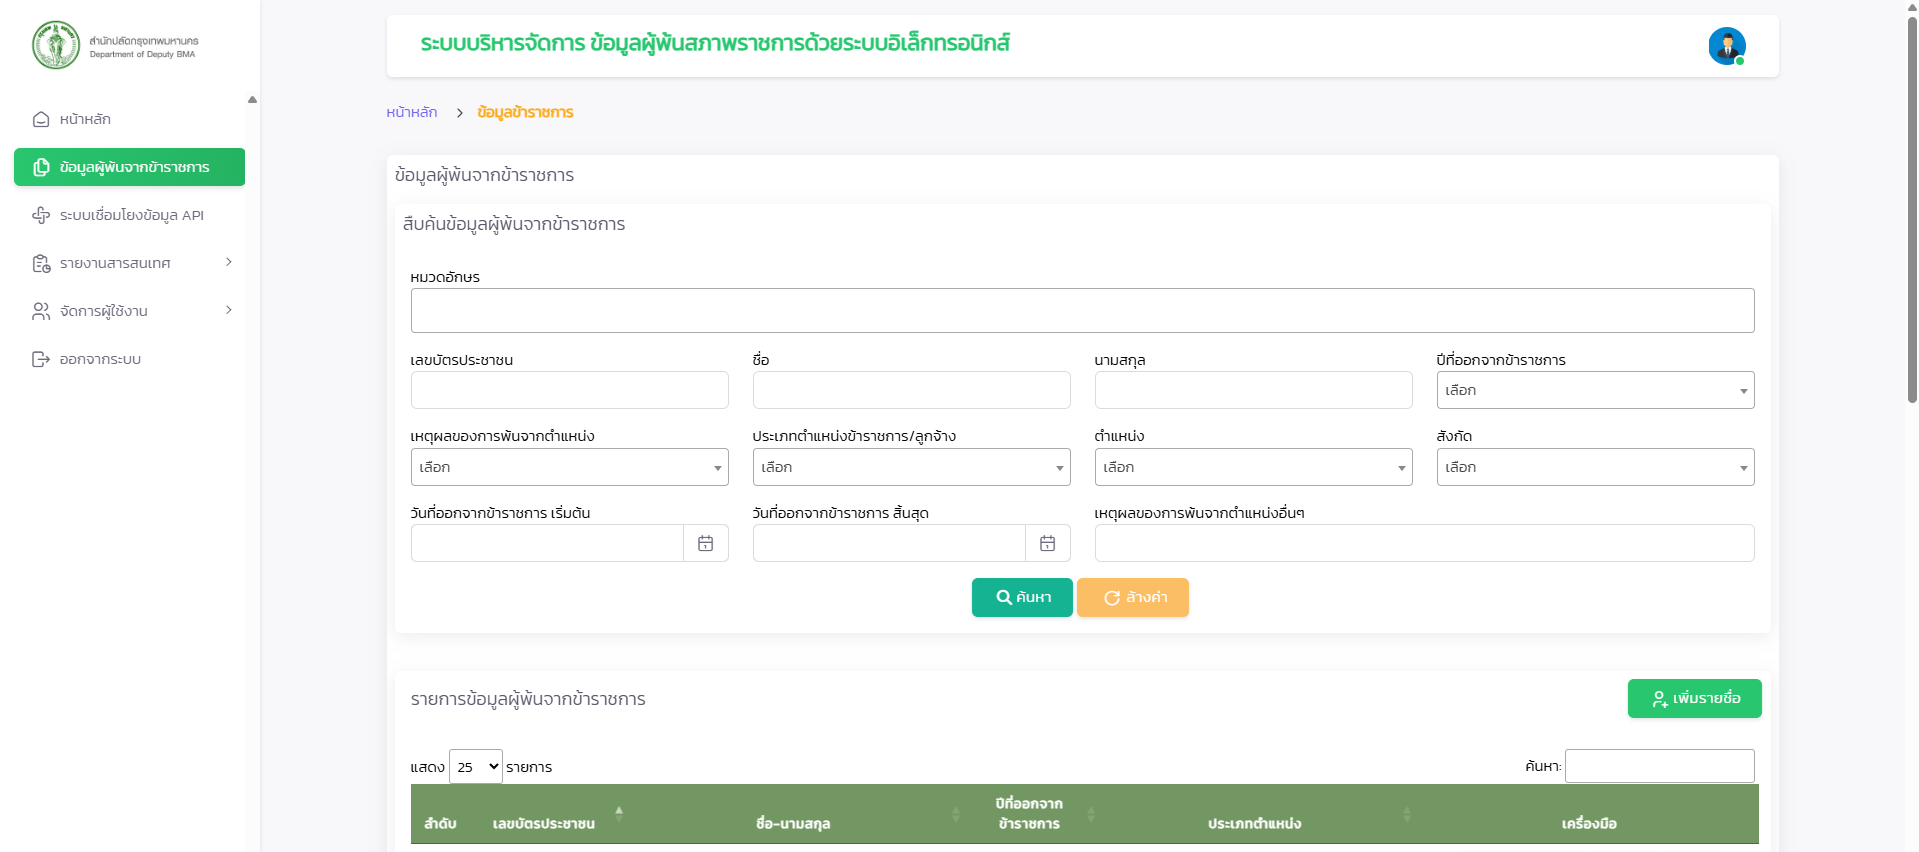Click the green ค้นหา search button
This screenshot has height=852, width=1919.
1022,597
